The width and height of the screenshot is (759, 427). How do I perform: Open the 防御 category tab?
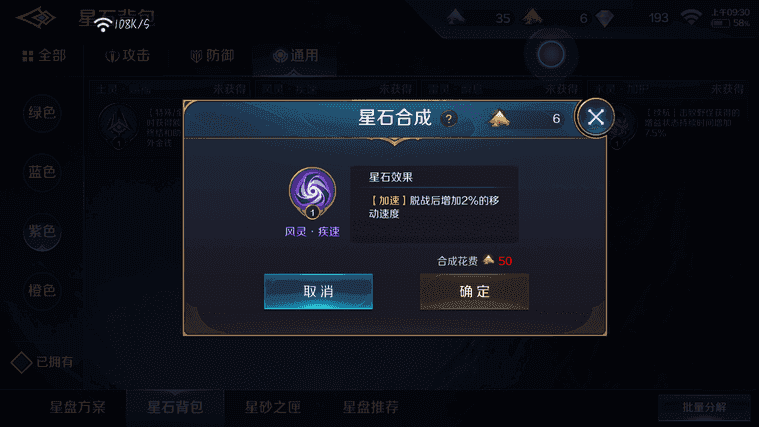[212, 56]
